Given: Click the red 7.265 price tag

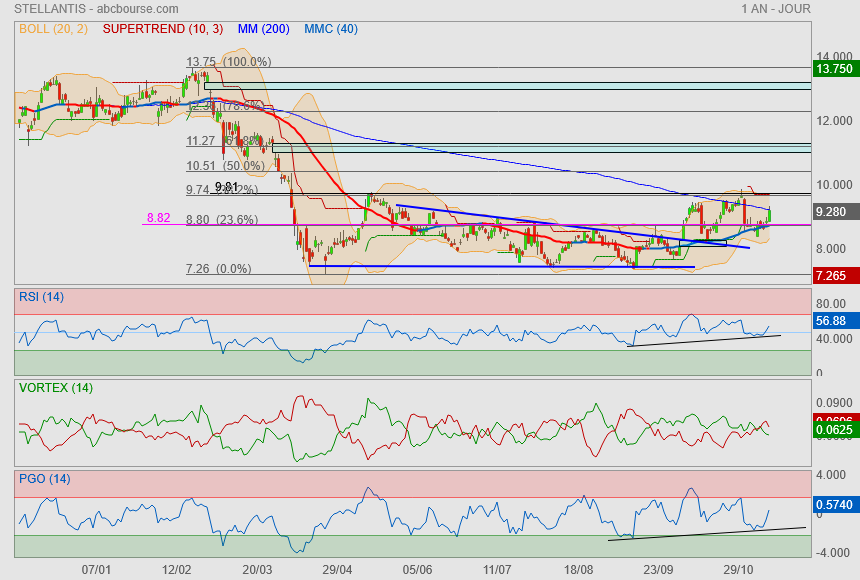Looking at the screenshot, I should 833,275.
